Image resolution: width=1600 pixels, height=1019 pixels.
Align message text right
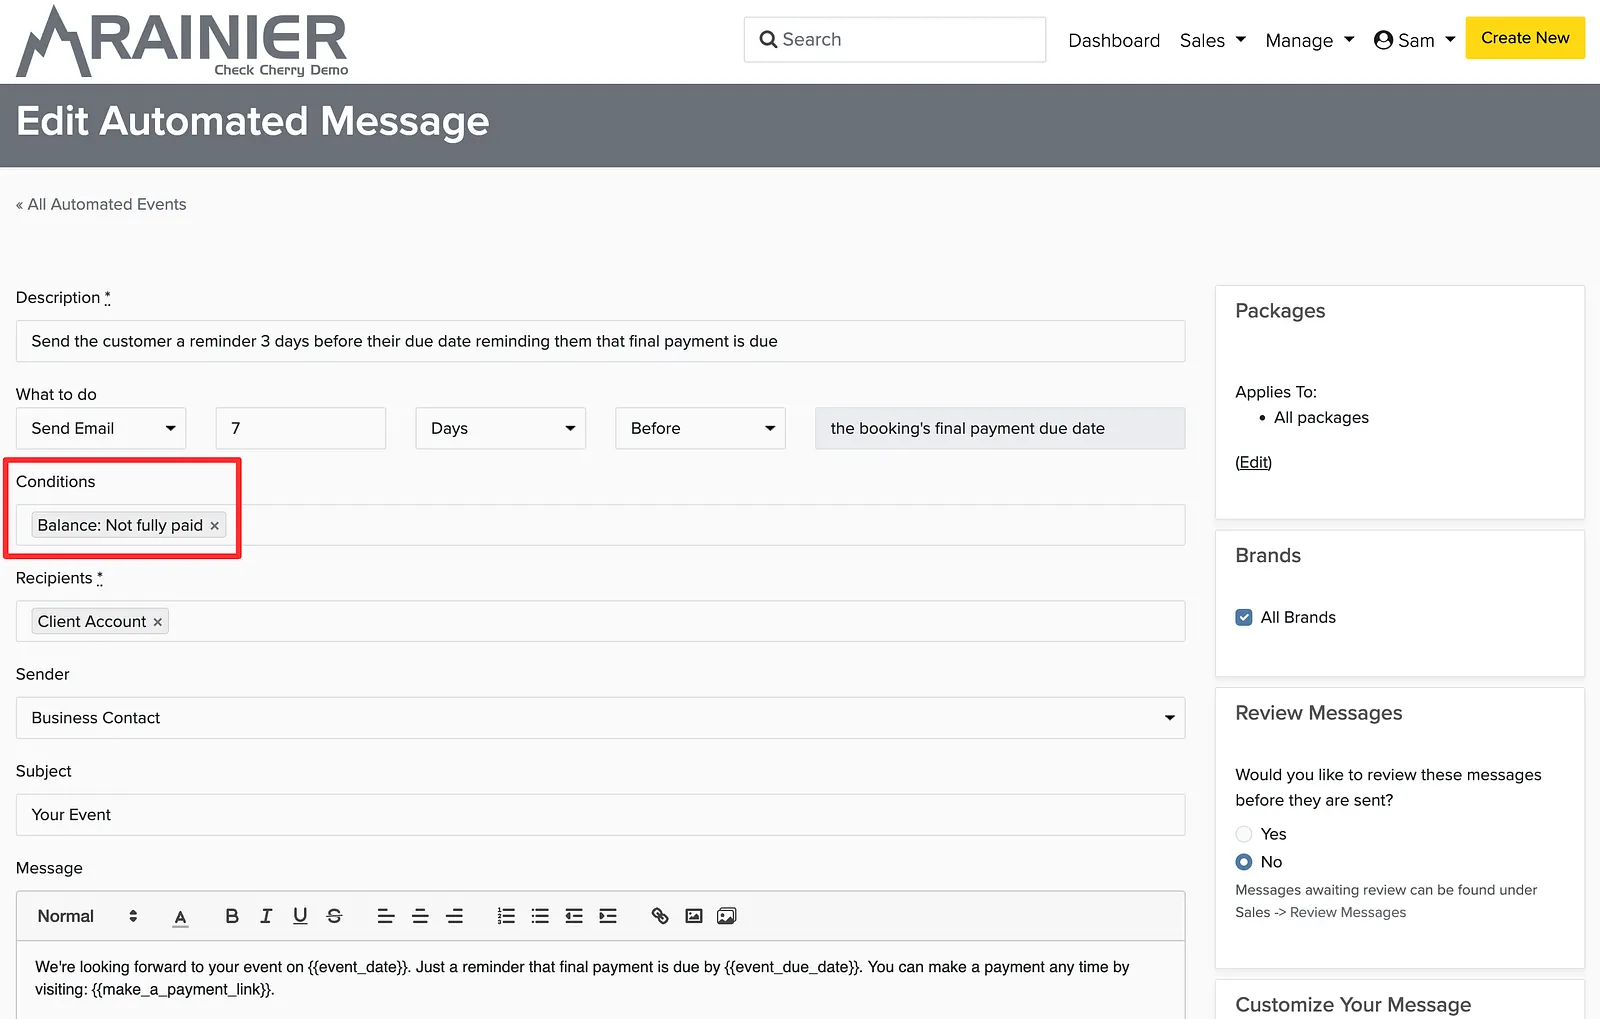click(x=454, y=916)
